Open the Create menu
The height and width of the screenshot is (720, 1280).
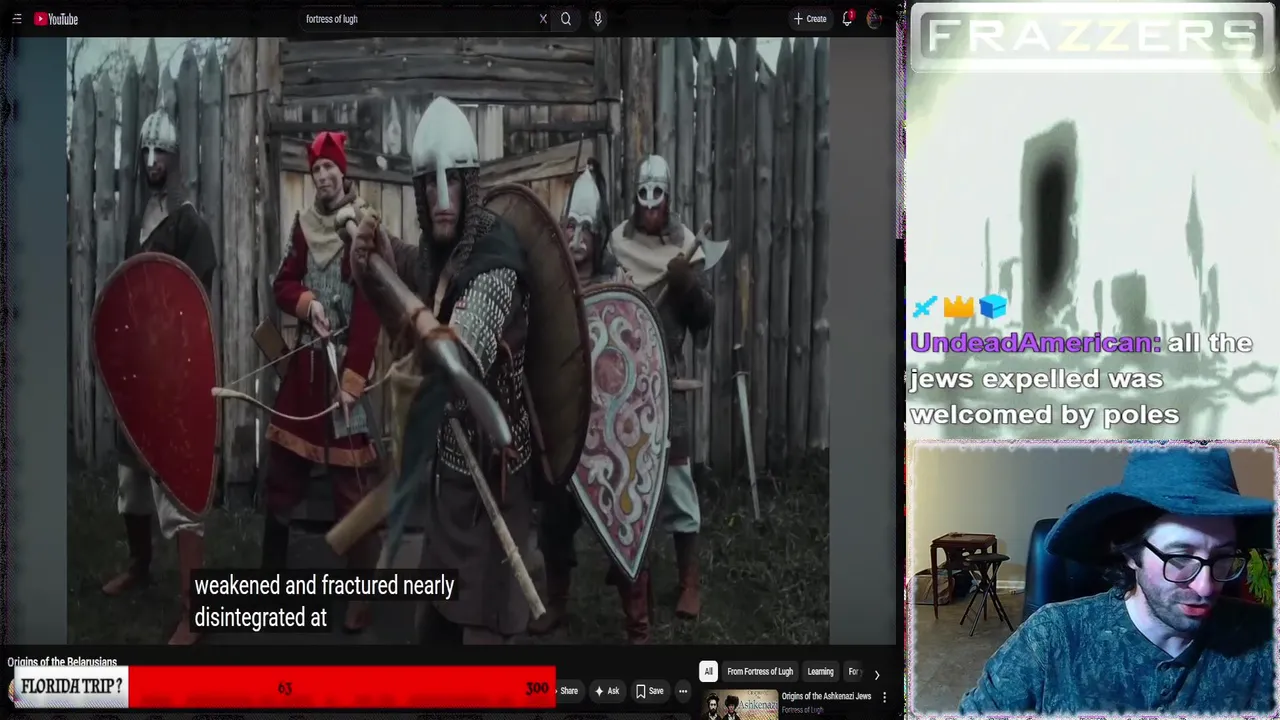tap(810, 19)
